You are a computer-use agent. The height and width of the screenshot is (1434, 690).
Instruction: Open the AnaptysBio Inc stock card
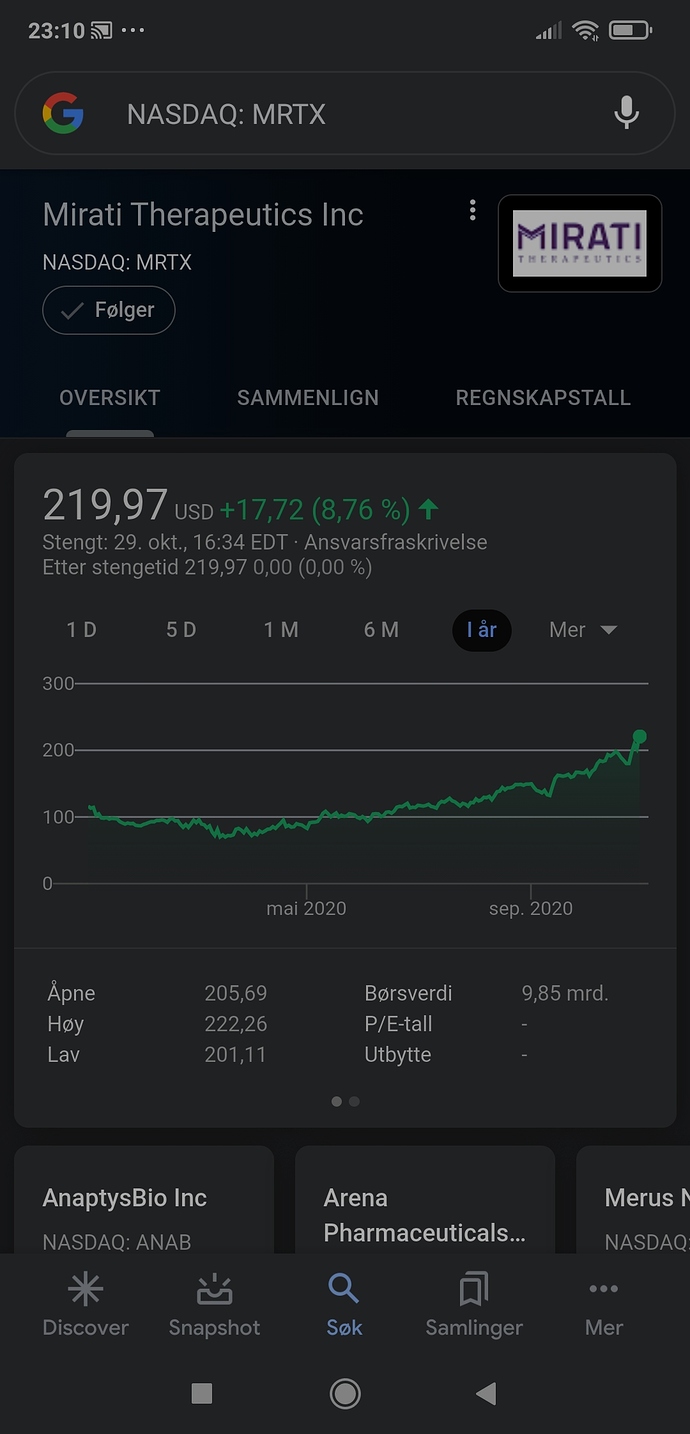(144, 1200)
